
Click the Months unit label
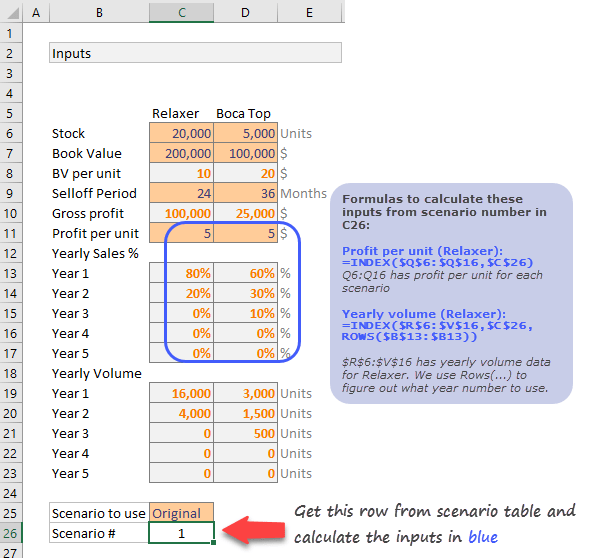(x=303, y=193)
